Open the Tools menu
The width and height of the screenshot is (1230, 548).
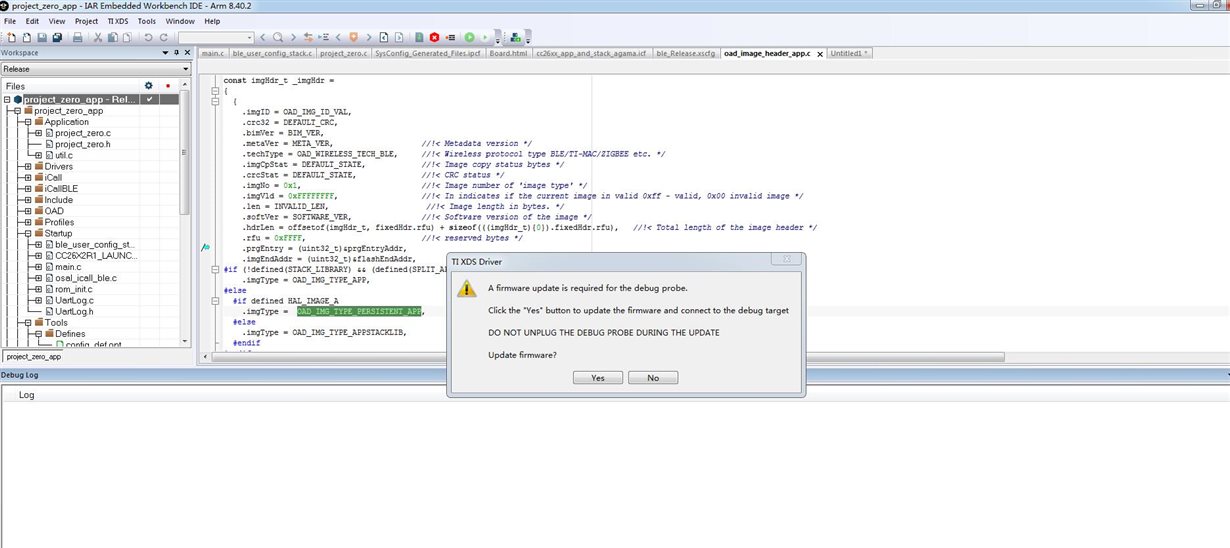tap(147, 20)
